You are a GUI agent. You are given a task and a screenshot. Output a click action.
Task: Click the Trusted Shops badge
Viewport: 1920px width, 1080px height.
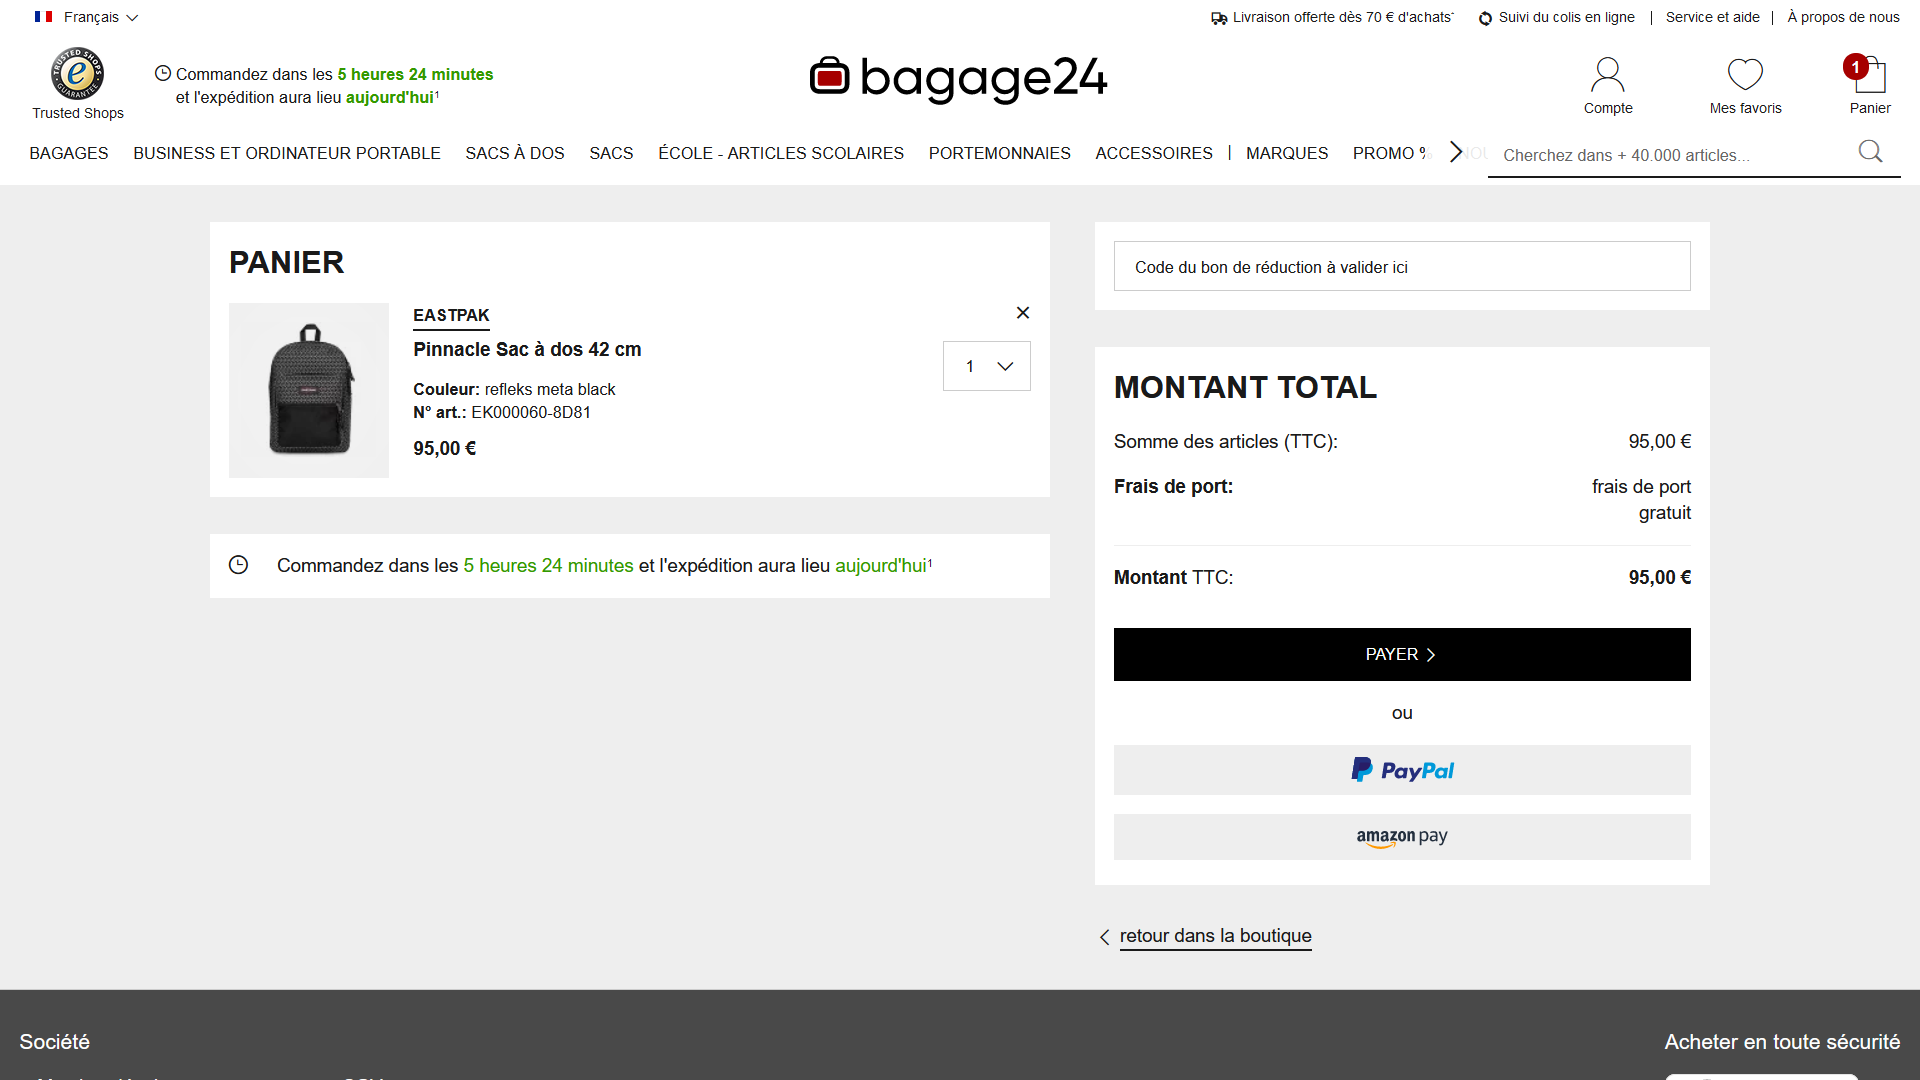pos(78,84)
